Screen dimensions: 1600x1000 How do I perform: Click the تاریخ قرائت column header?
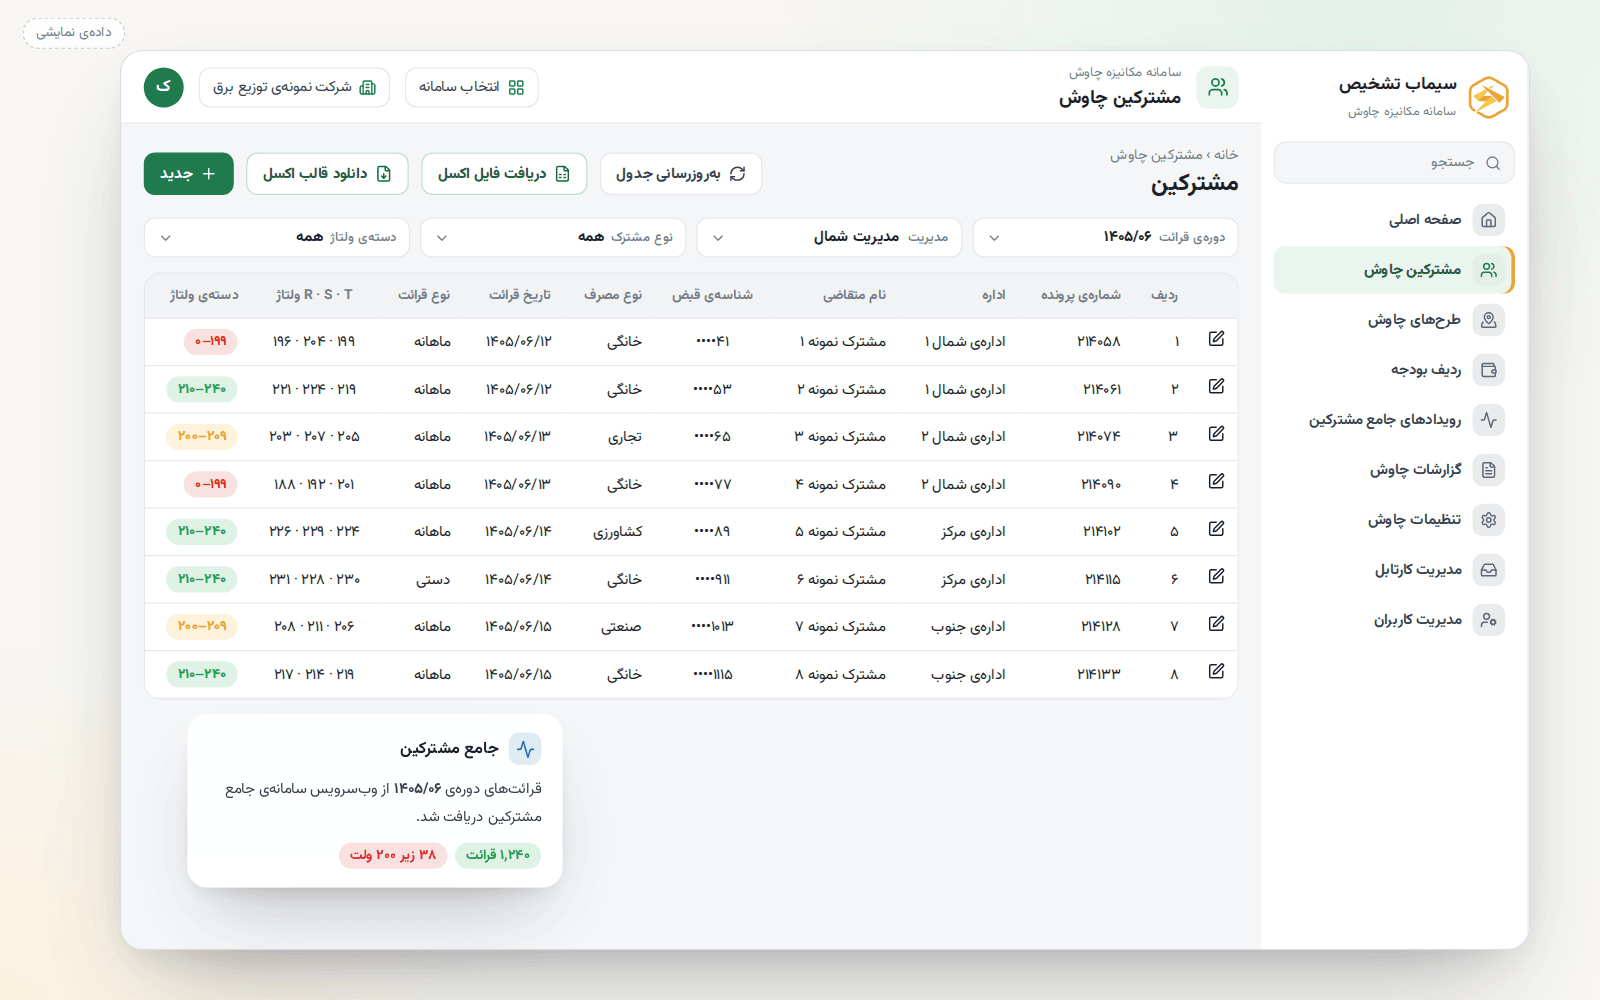pyautogui.click(x=520, y=295)
